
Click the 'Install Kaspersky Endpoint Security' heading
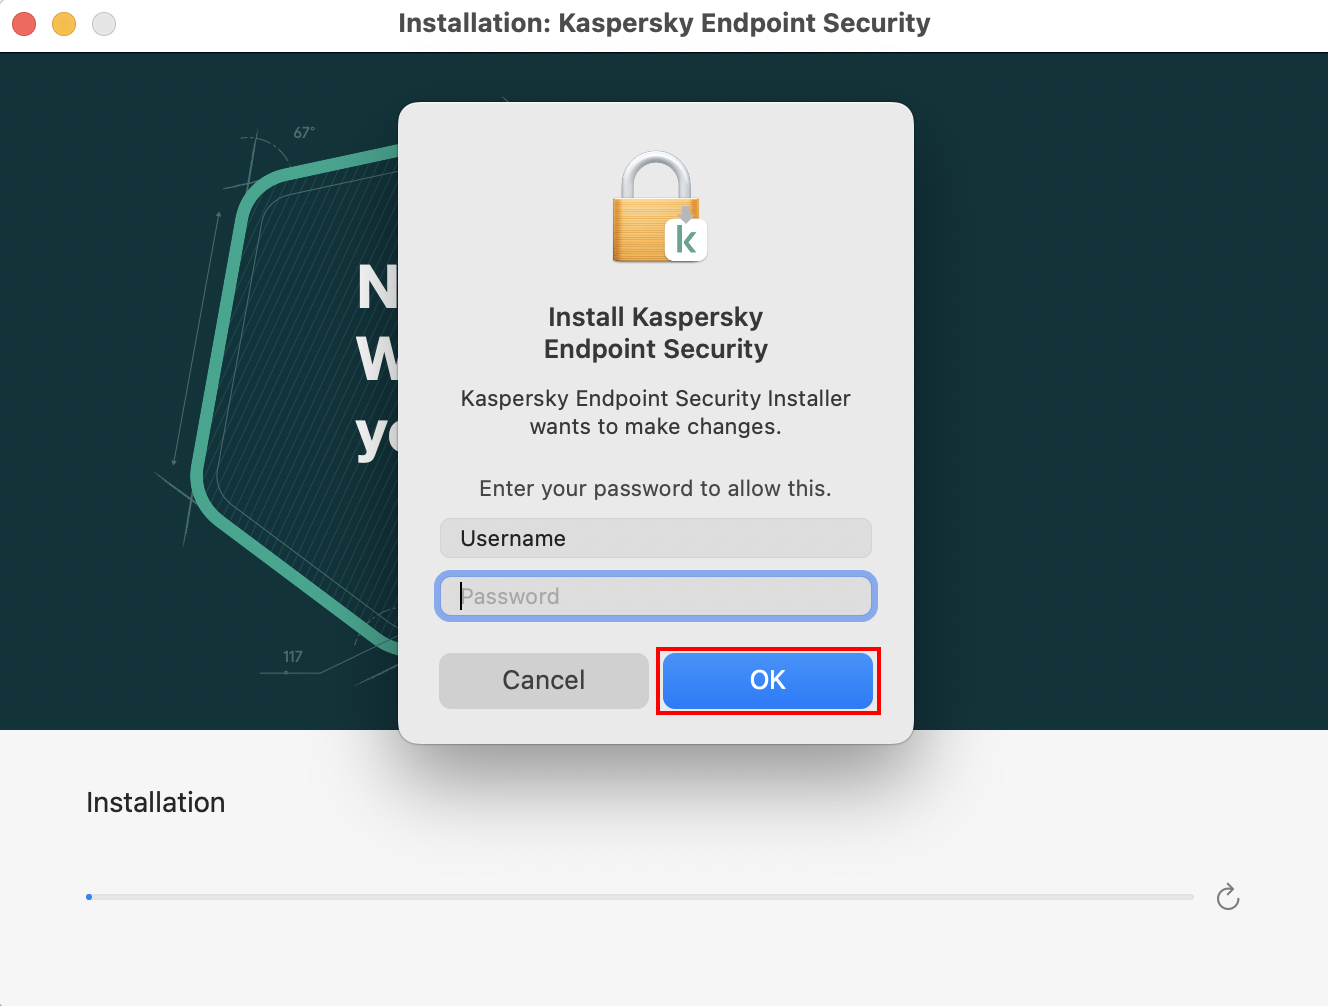(x=655, y=333)
